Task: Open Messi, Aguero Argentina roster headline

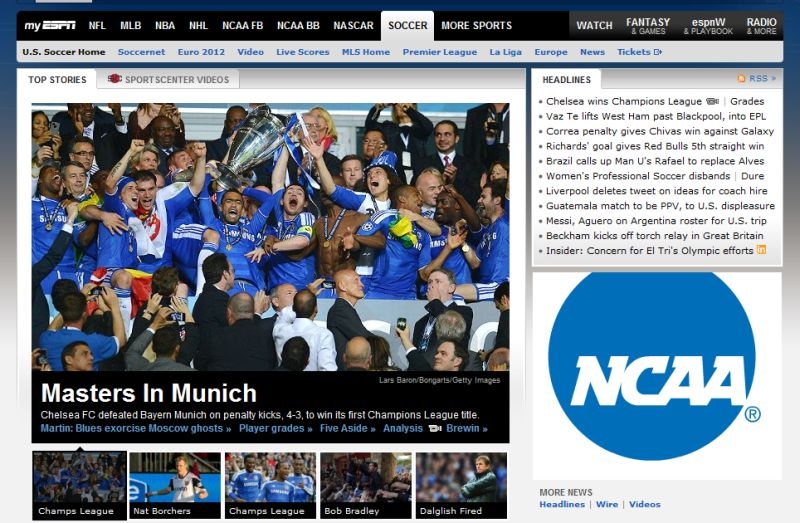Action: click(656, 220)
